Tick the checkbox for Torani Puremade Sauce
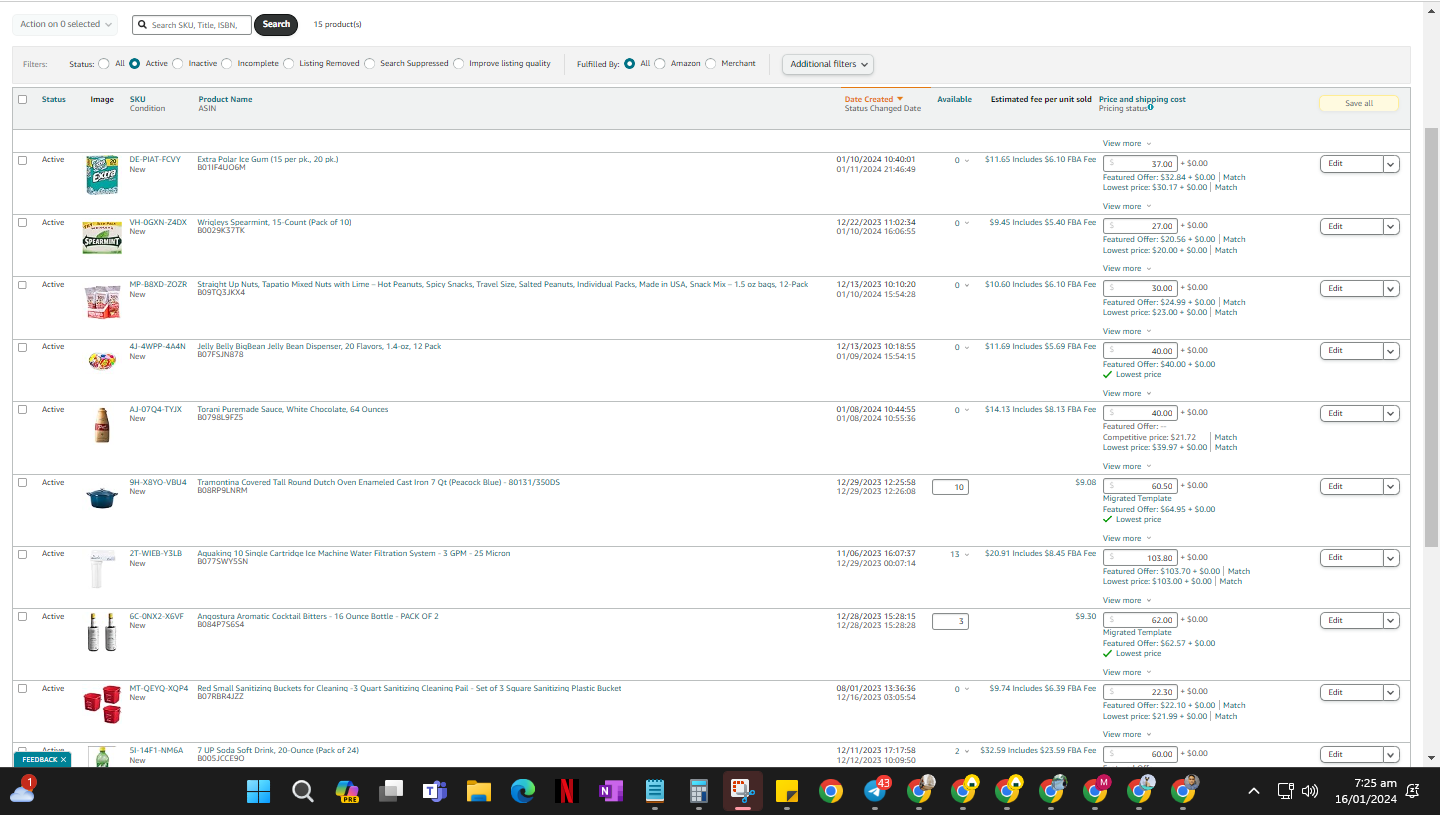 coord(23,409)
